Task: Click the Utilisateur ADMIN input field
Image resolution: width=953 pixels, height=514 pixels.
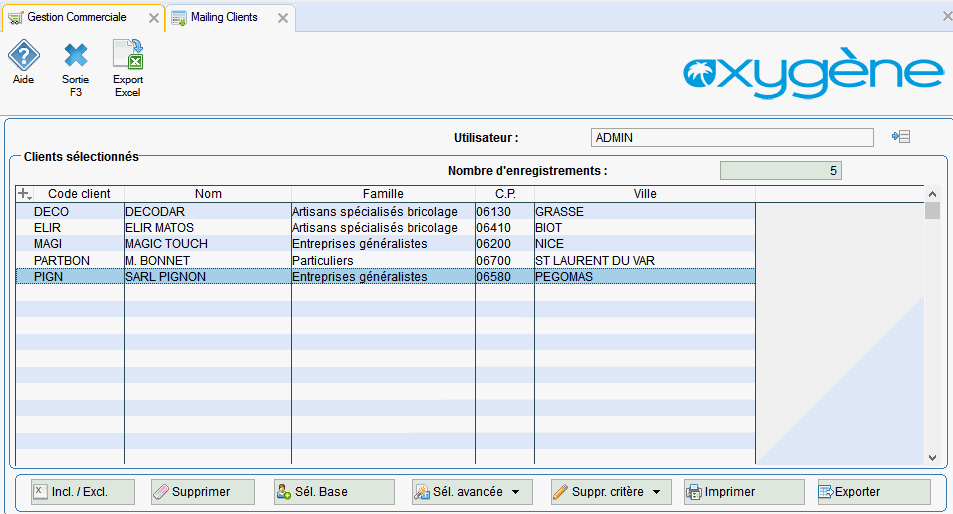Action: click(732, 138)
